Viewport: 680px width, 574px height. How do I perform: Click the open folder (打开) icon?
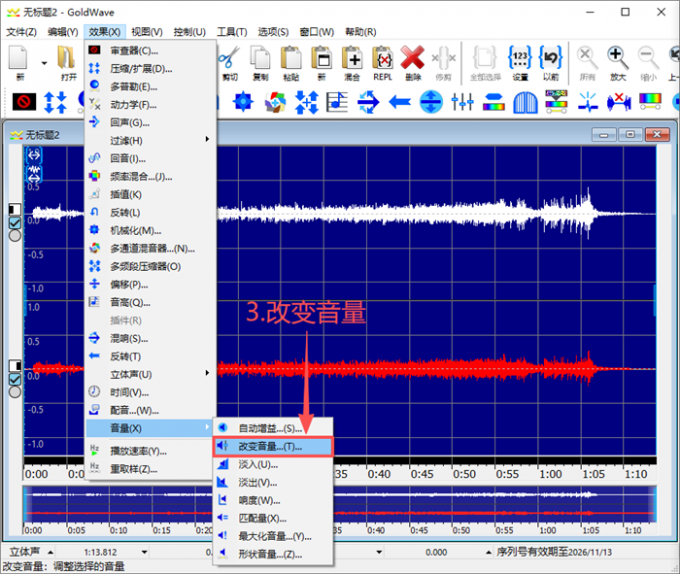click(x=67, y=58)
